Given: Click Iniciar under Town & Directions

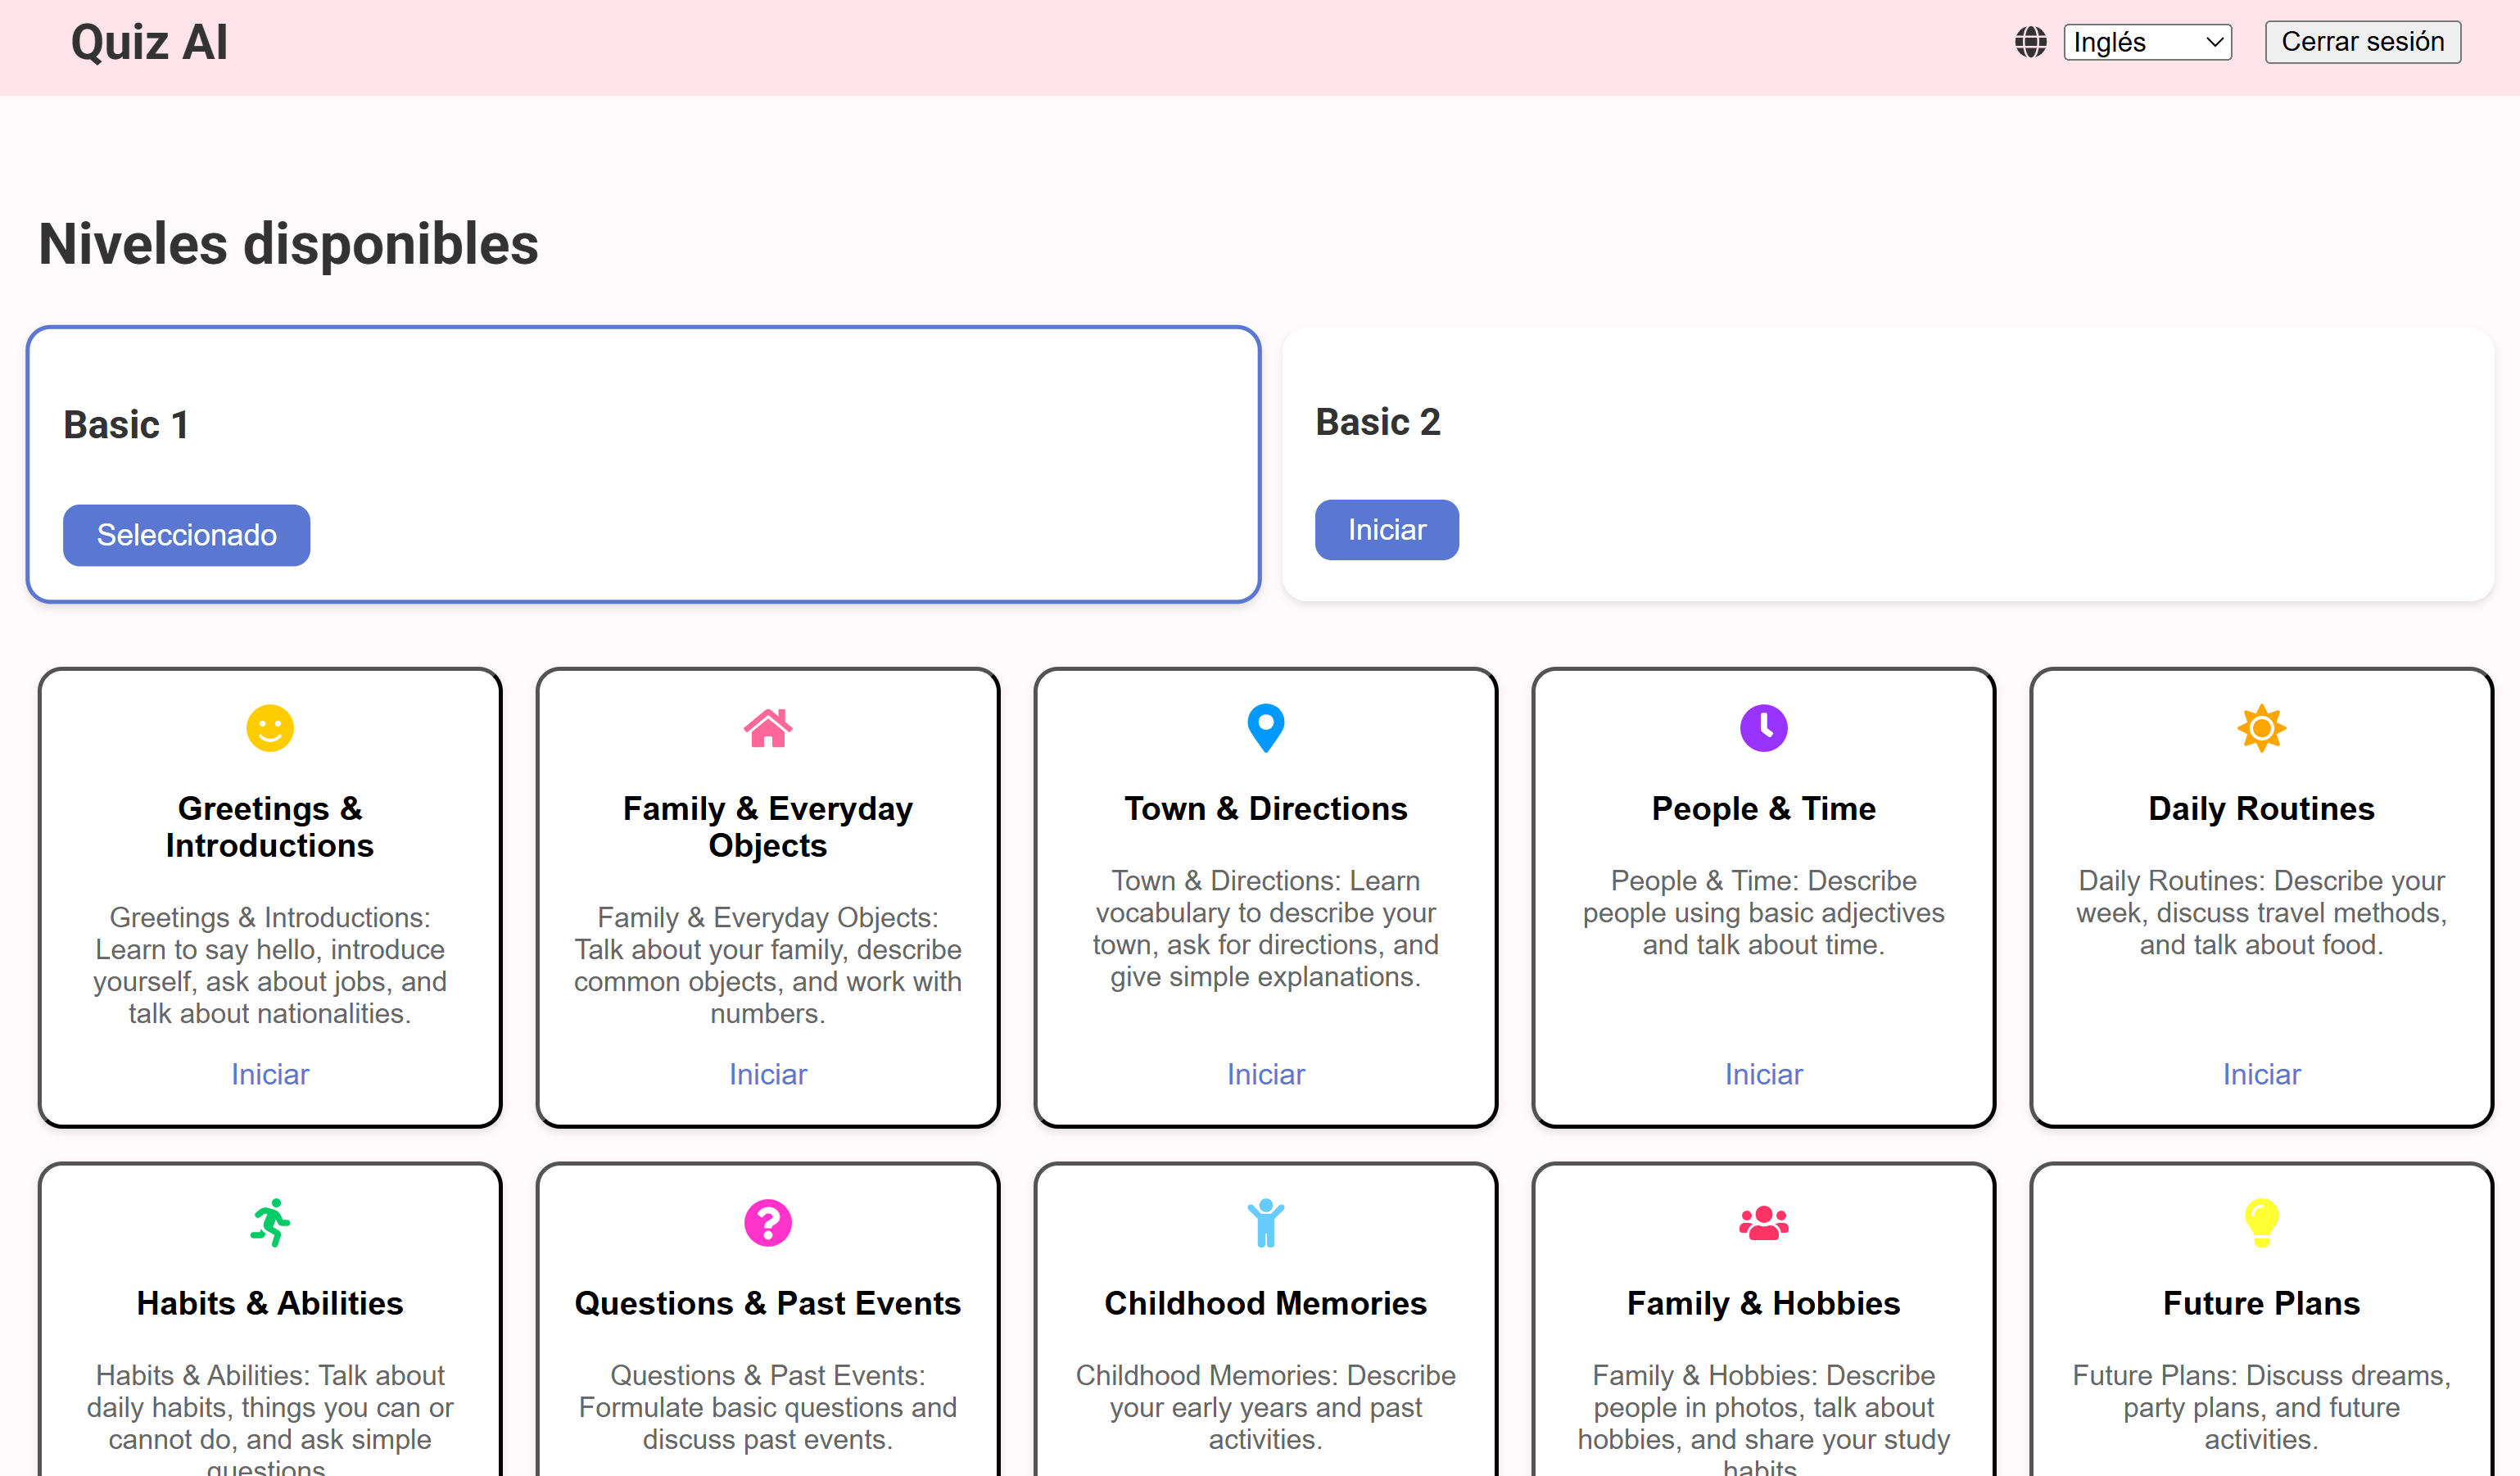Looking at the screenshot, I should 1265,1073.
